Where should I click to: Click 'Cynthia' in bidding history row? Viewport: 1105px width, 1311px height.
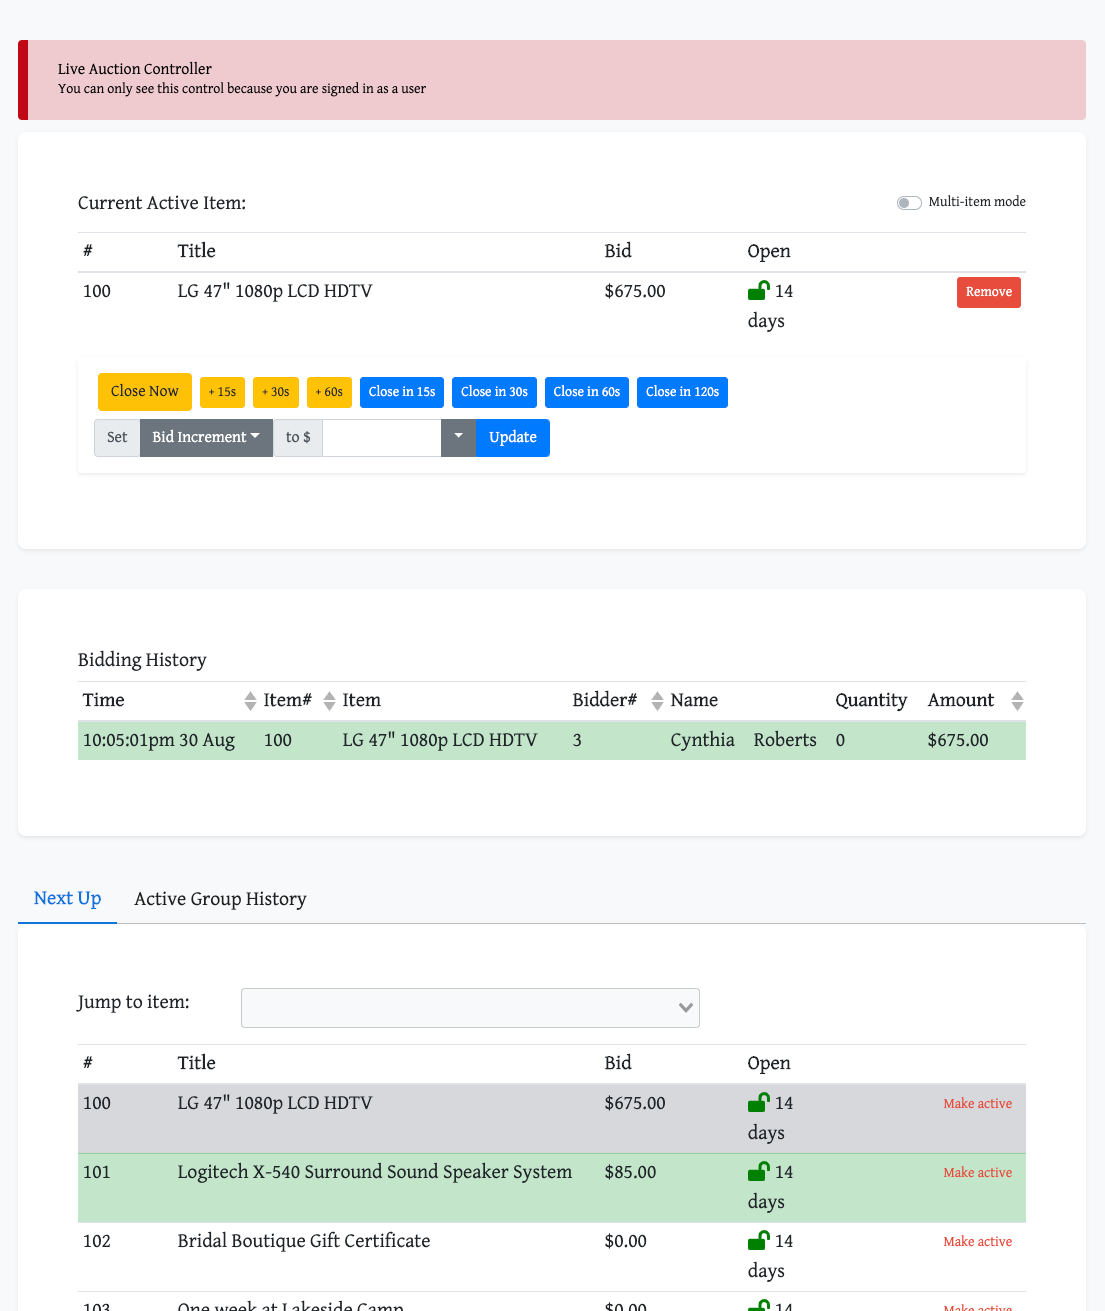coord(702,740)
